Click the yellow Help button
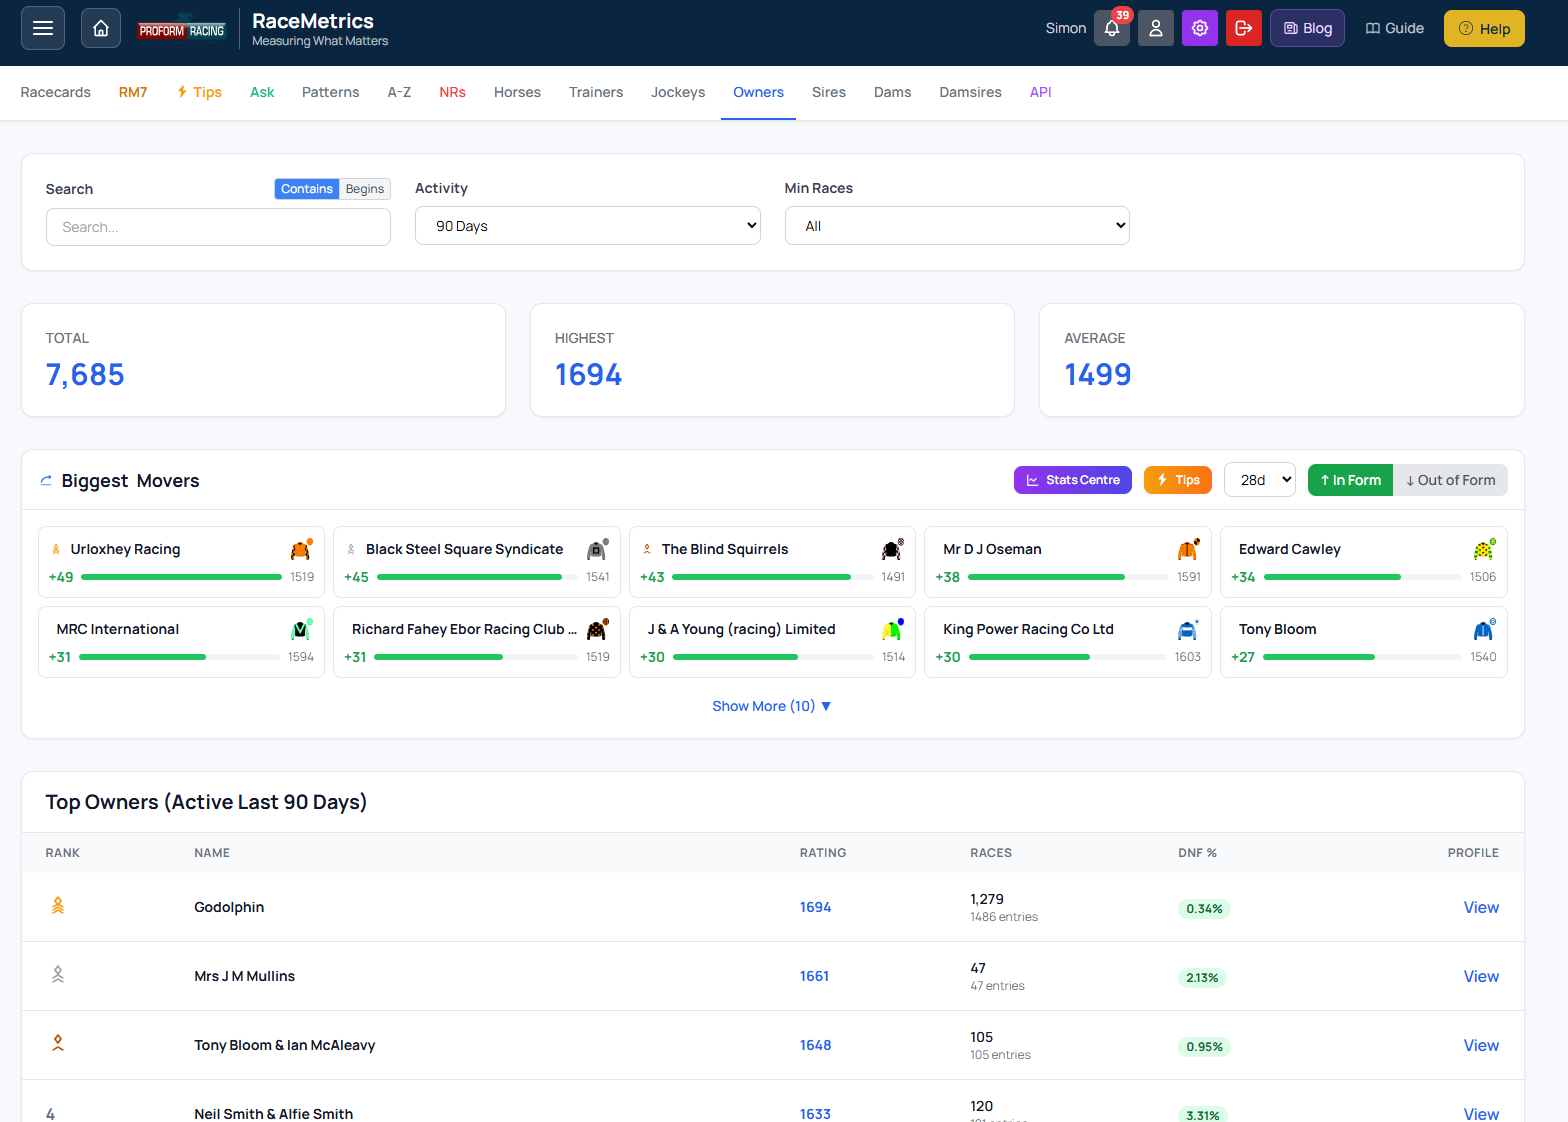This screenshot has height=1122, width=1568. coord(1484,28)
